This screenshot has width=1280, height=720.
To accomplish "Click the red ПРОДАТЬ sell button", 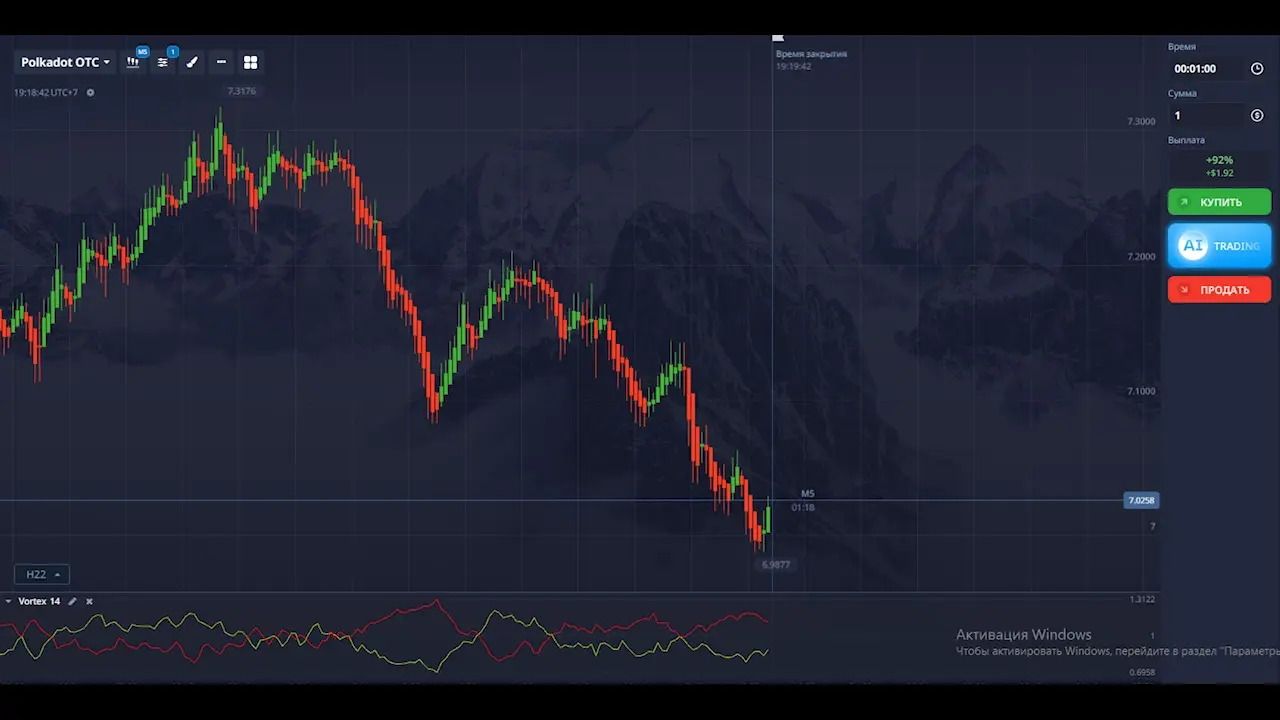I will [1219, 290].
